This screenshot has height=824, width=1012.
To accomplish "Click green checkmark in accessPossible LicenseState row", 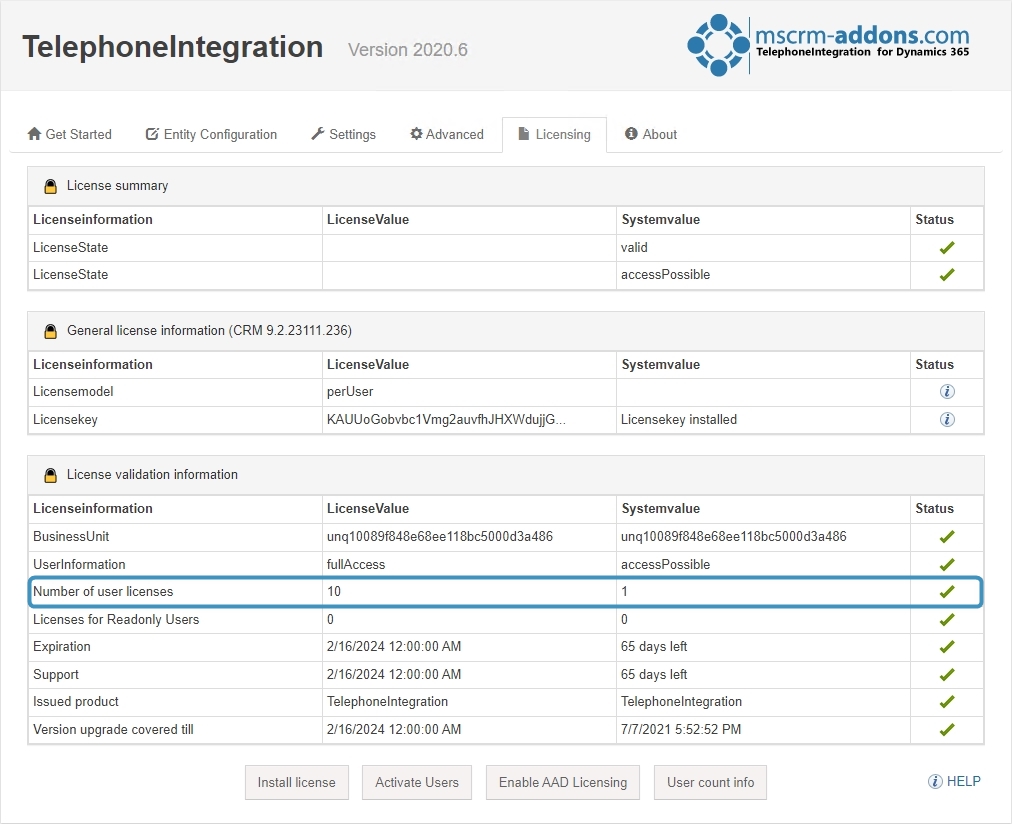I will tap(947, 275).
